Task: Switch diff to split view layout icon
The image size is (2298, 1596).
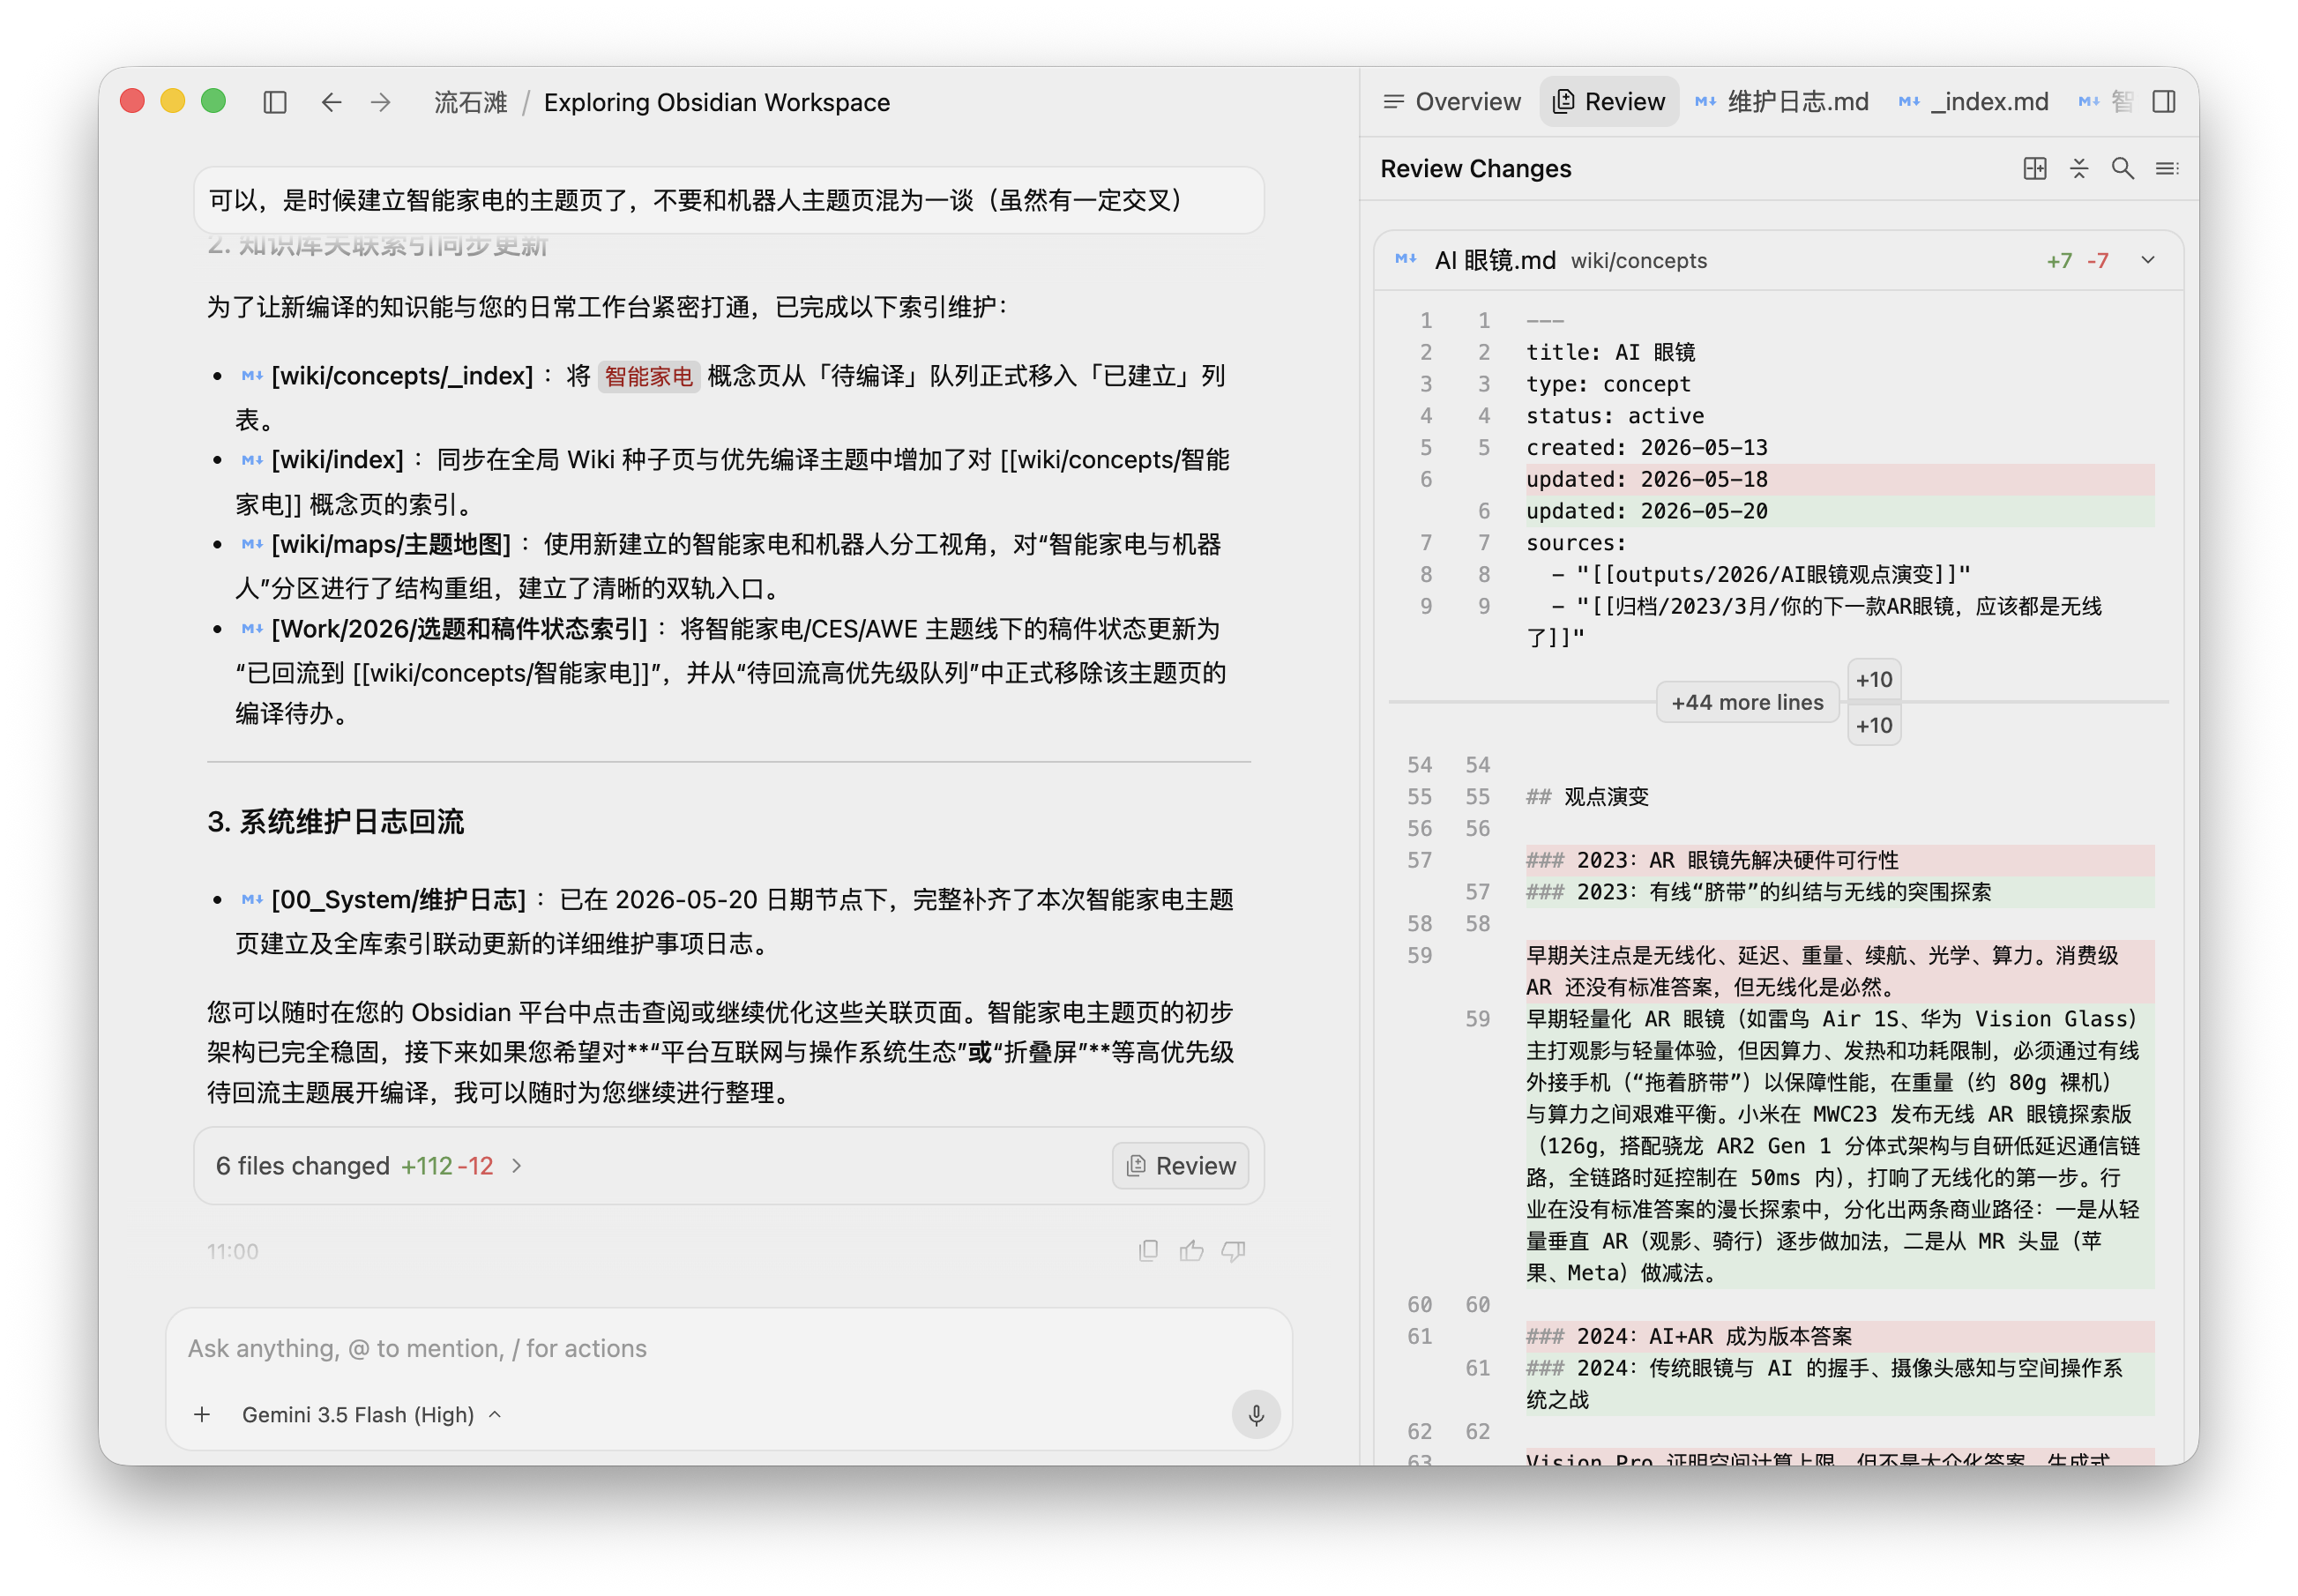Action: (2034, 168)
